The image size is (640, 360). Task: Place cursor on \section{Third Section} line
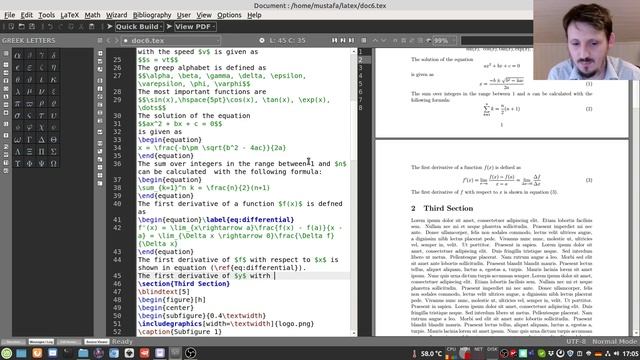coord(184,284)
